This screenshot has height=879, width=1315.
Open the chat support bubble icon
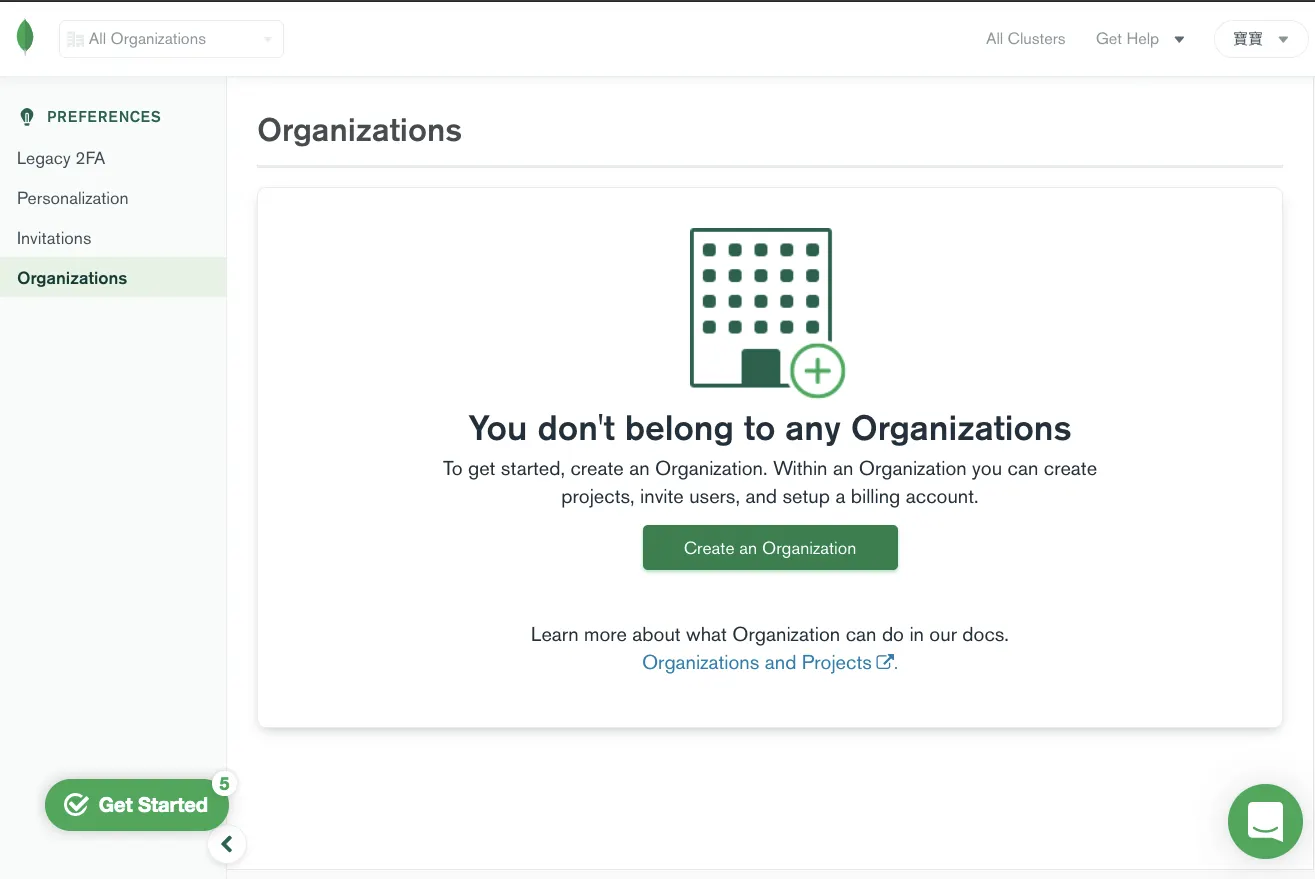click(x=1265, y=821)
